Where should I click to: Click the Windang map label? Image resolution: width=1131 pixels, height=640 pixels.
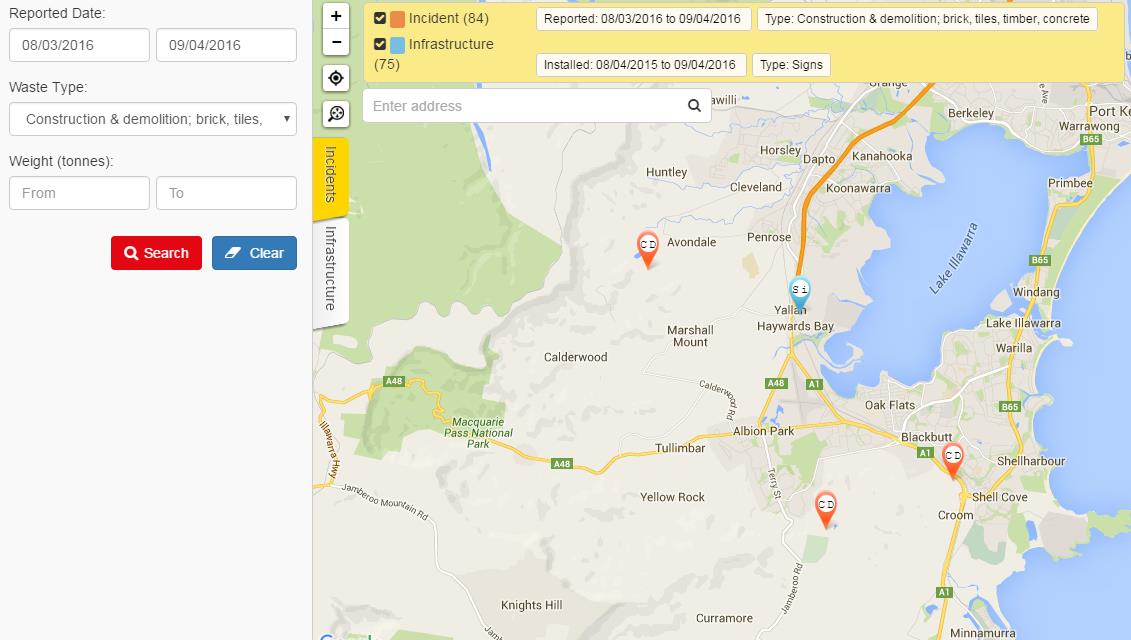(x=1036, y=292)
